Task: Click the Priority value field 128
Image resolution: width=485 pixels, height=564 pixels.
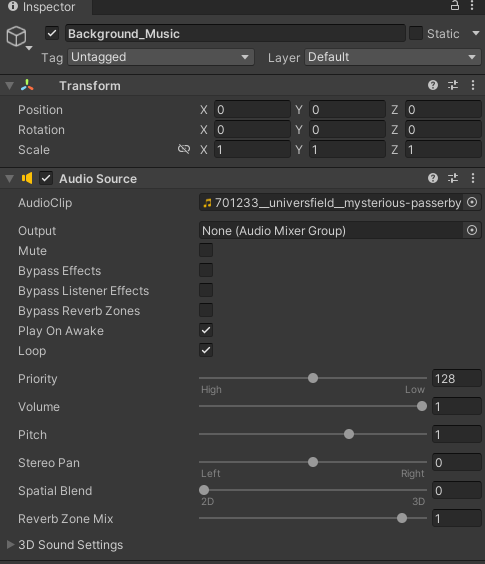Action: click(x=457, y=378)
